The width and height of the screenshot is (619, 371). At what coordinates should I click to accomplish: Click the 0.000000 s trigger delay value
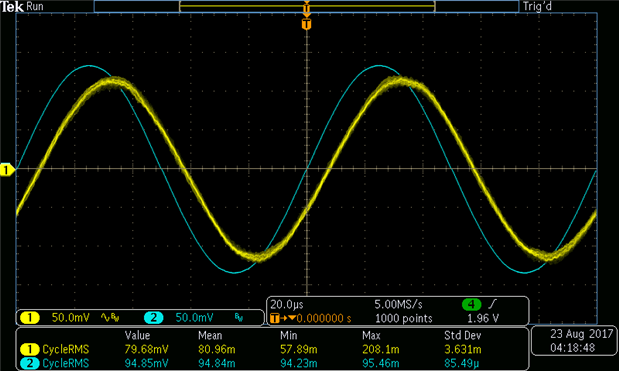(x=324, y=318)
